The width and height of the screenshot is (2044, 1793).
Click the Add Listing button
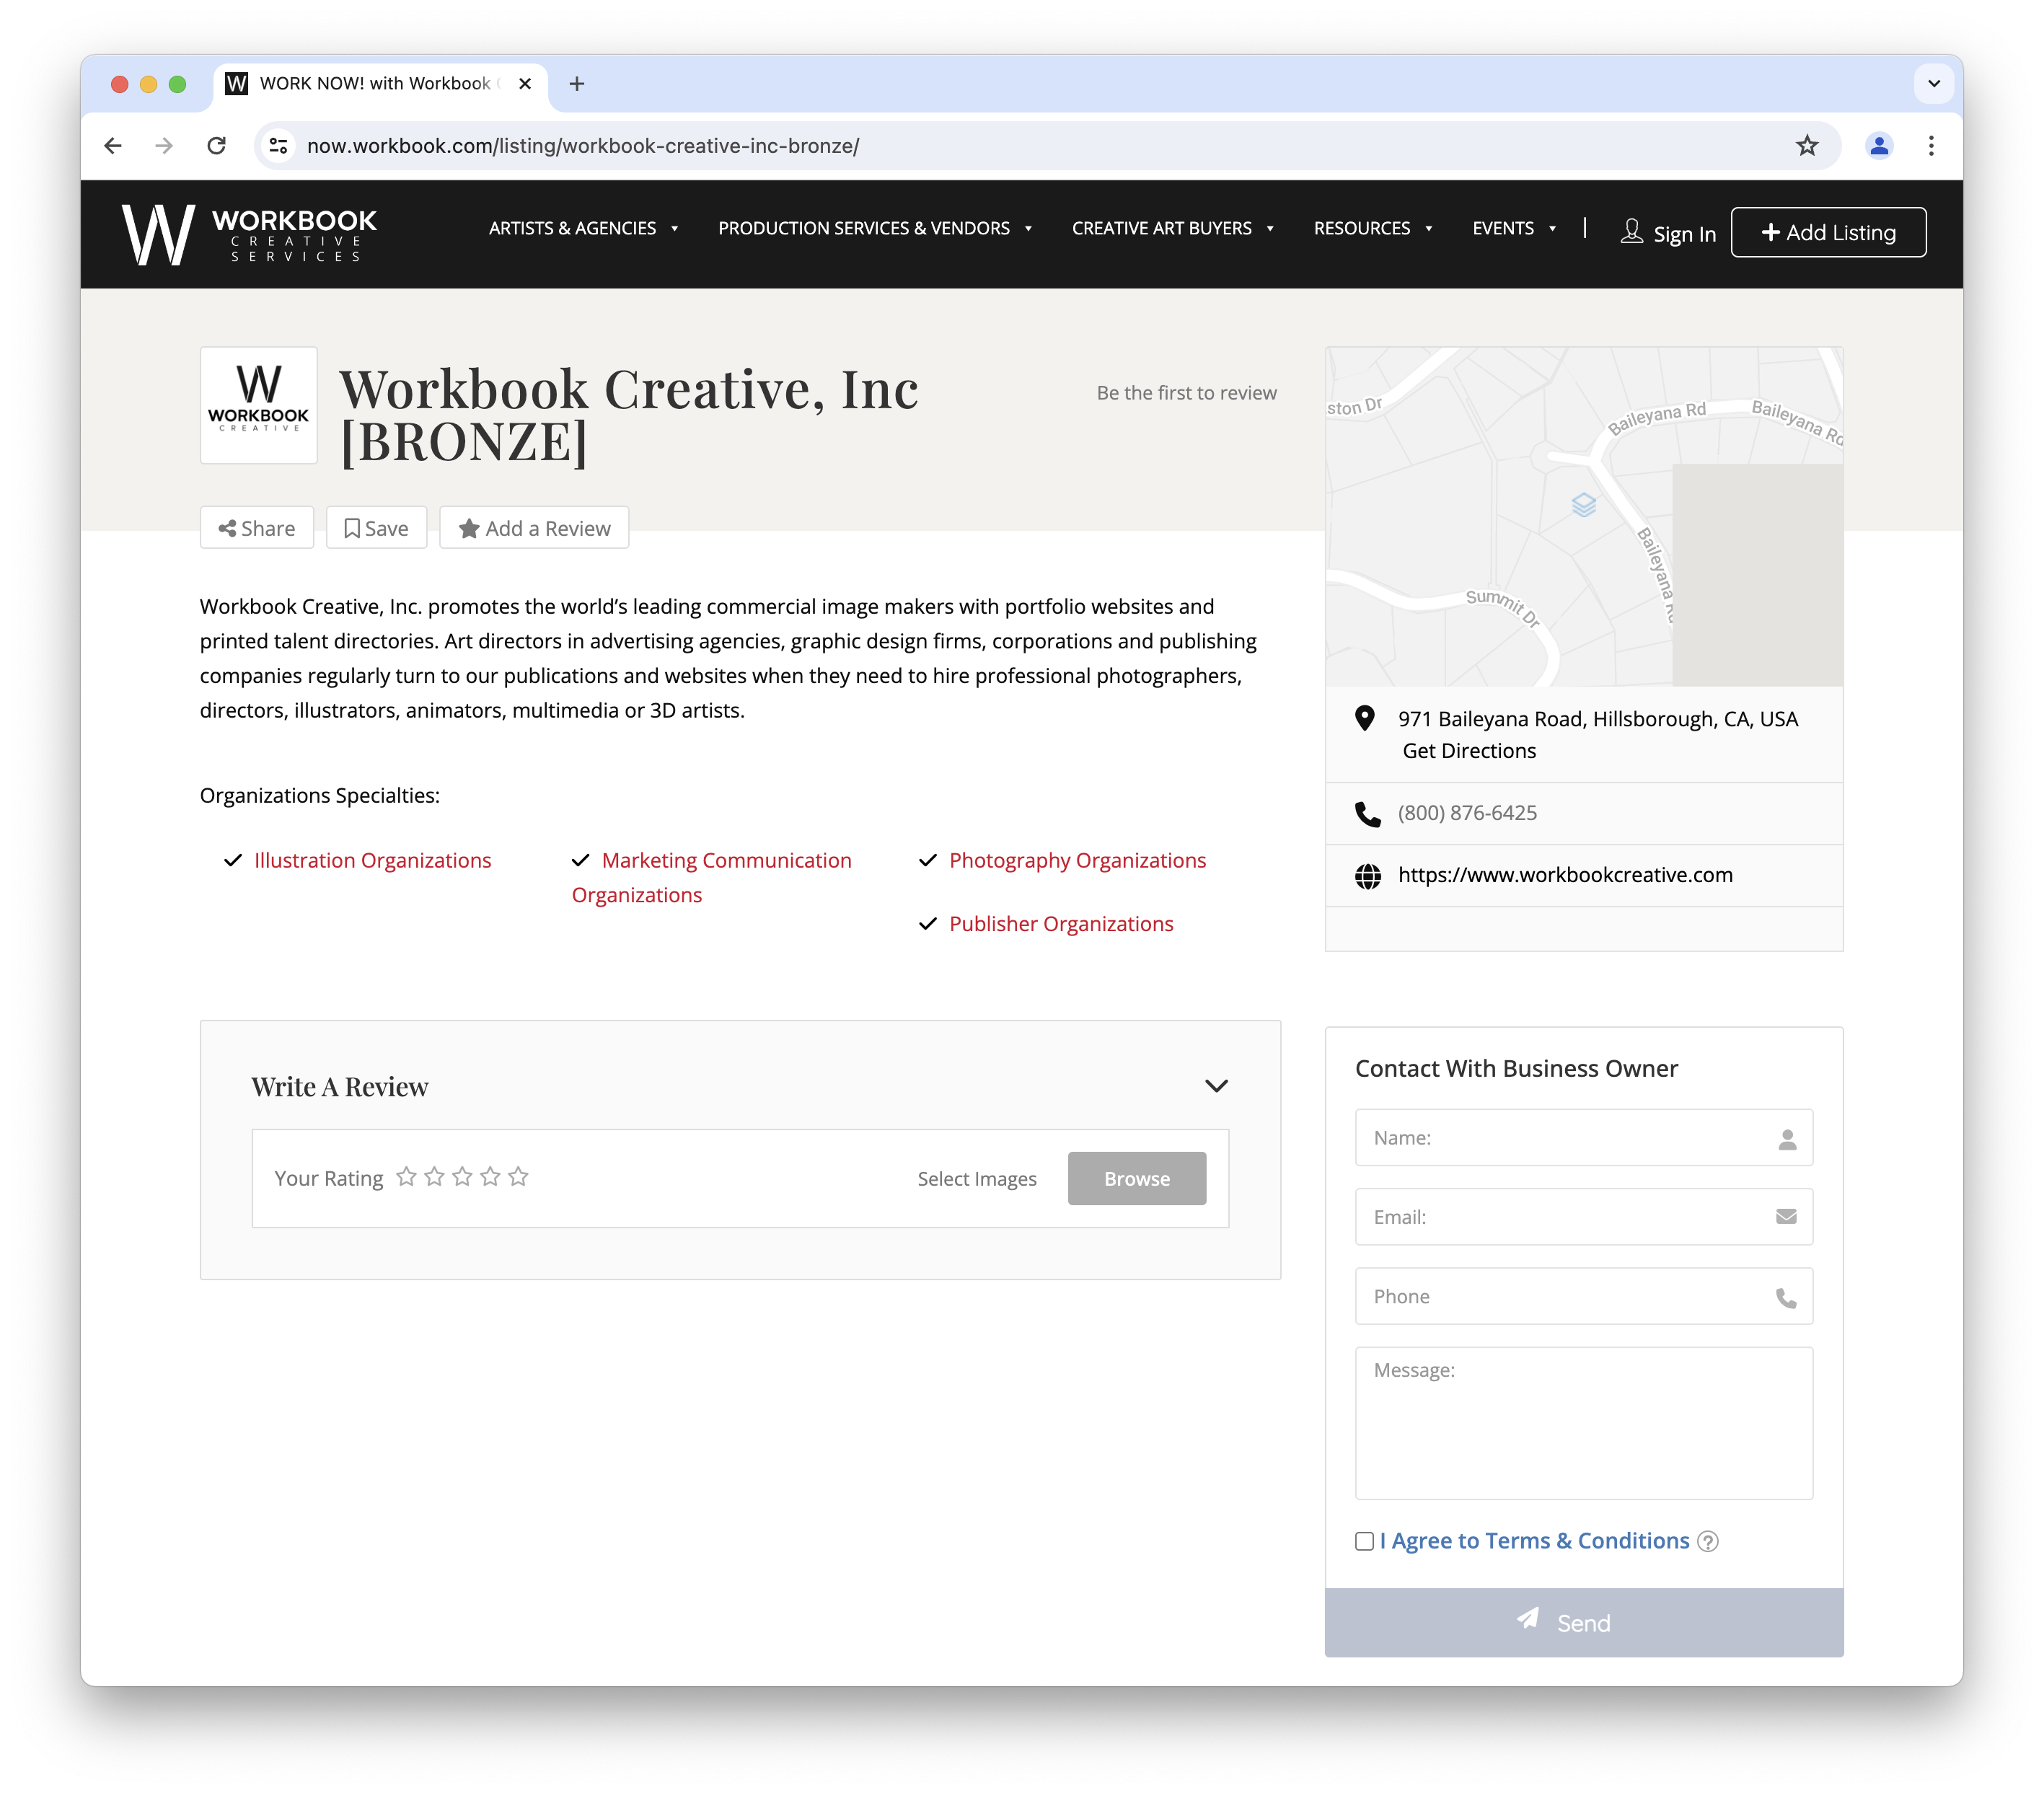pos(1828,233)
